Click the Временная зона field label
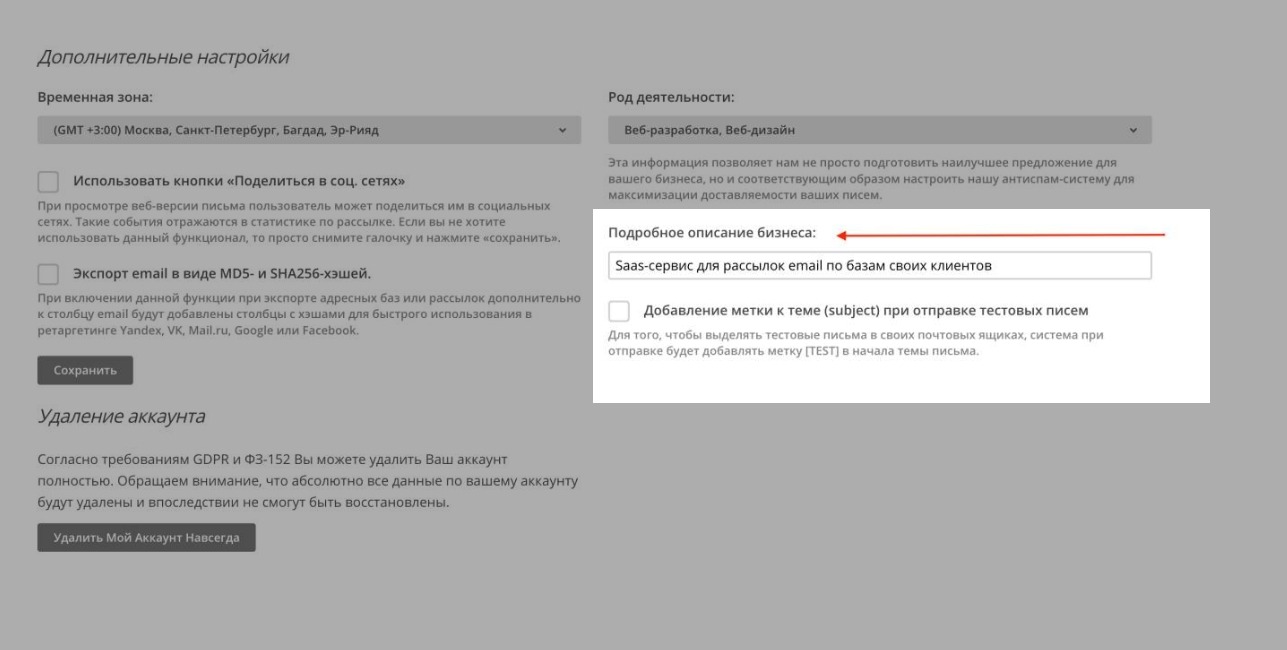 (95, 98)
